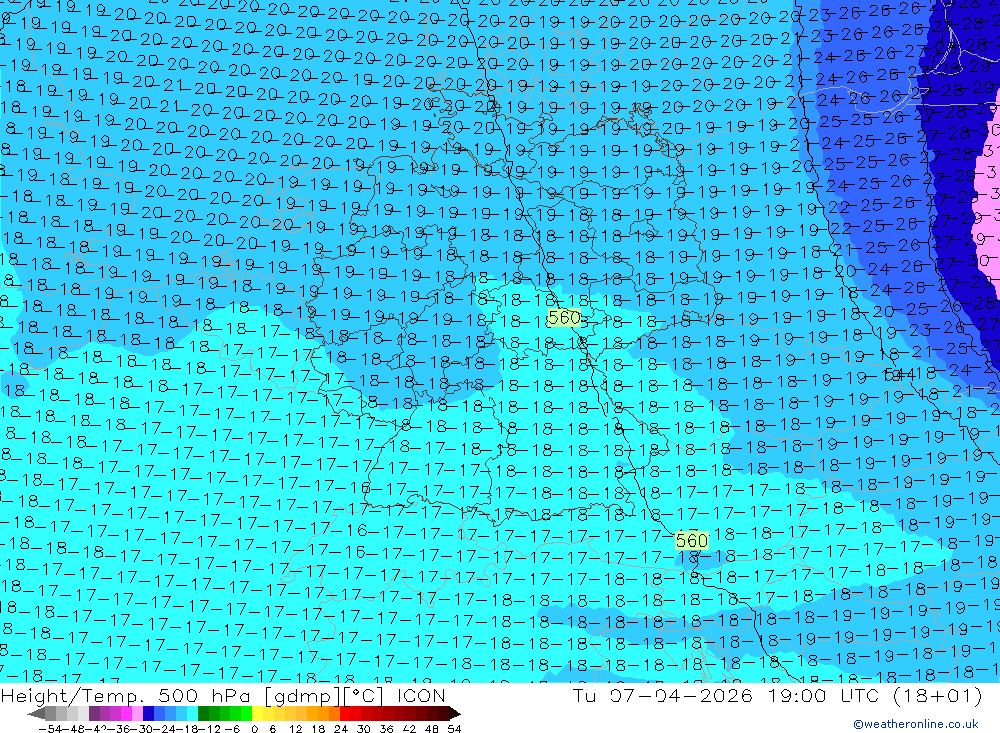The height and width of the screenshot is (733, 1000).
Task: Click the '-30' value on the legend
Action: coord(143,729)
